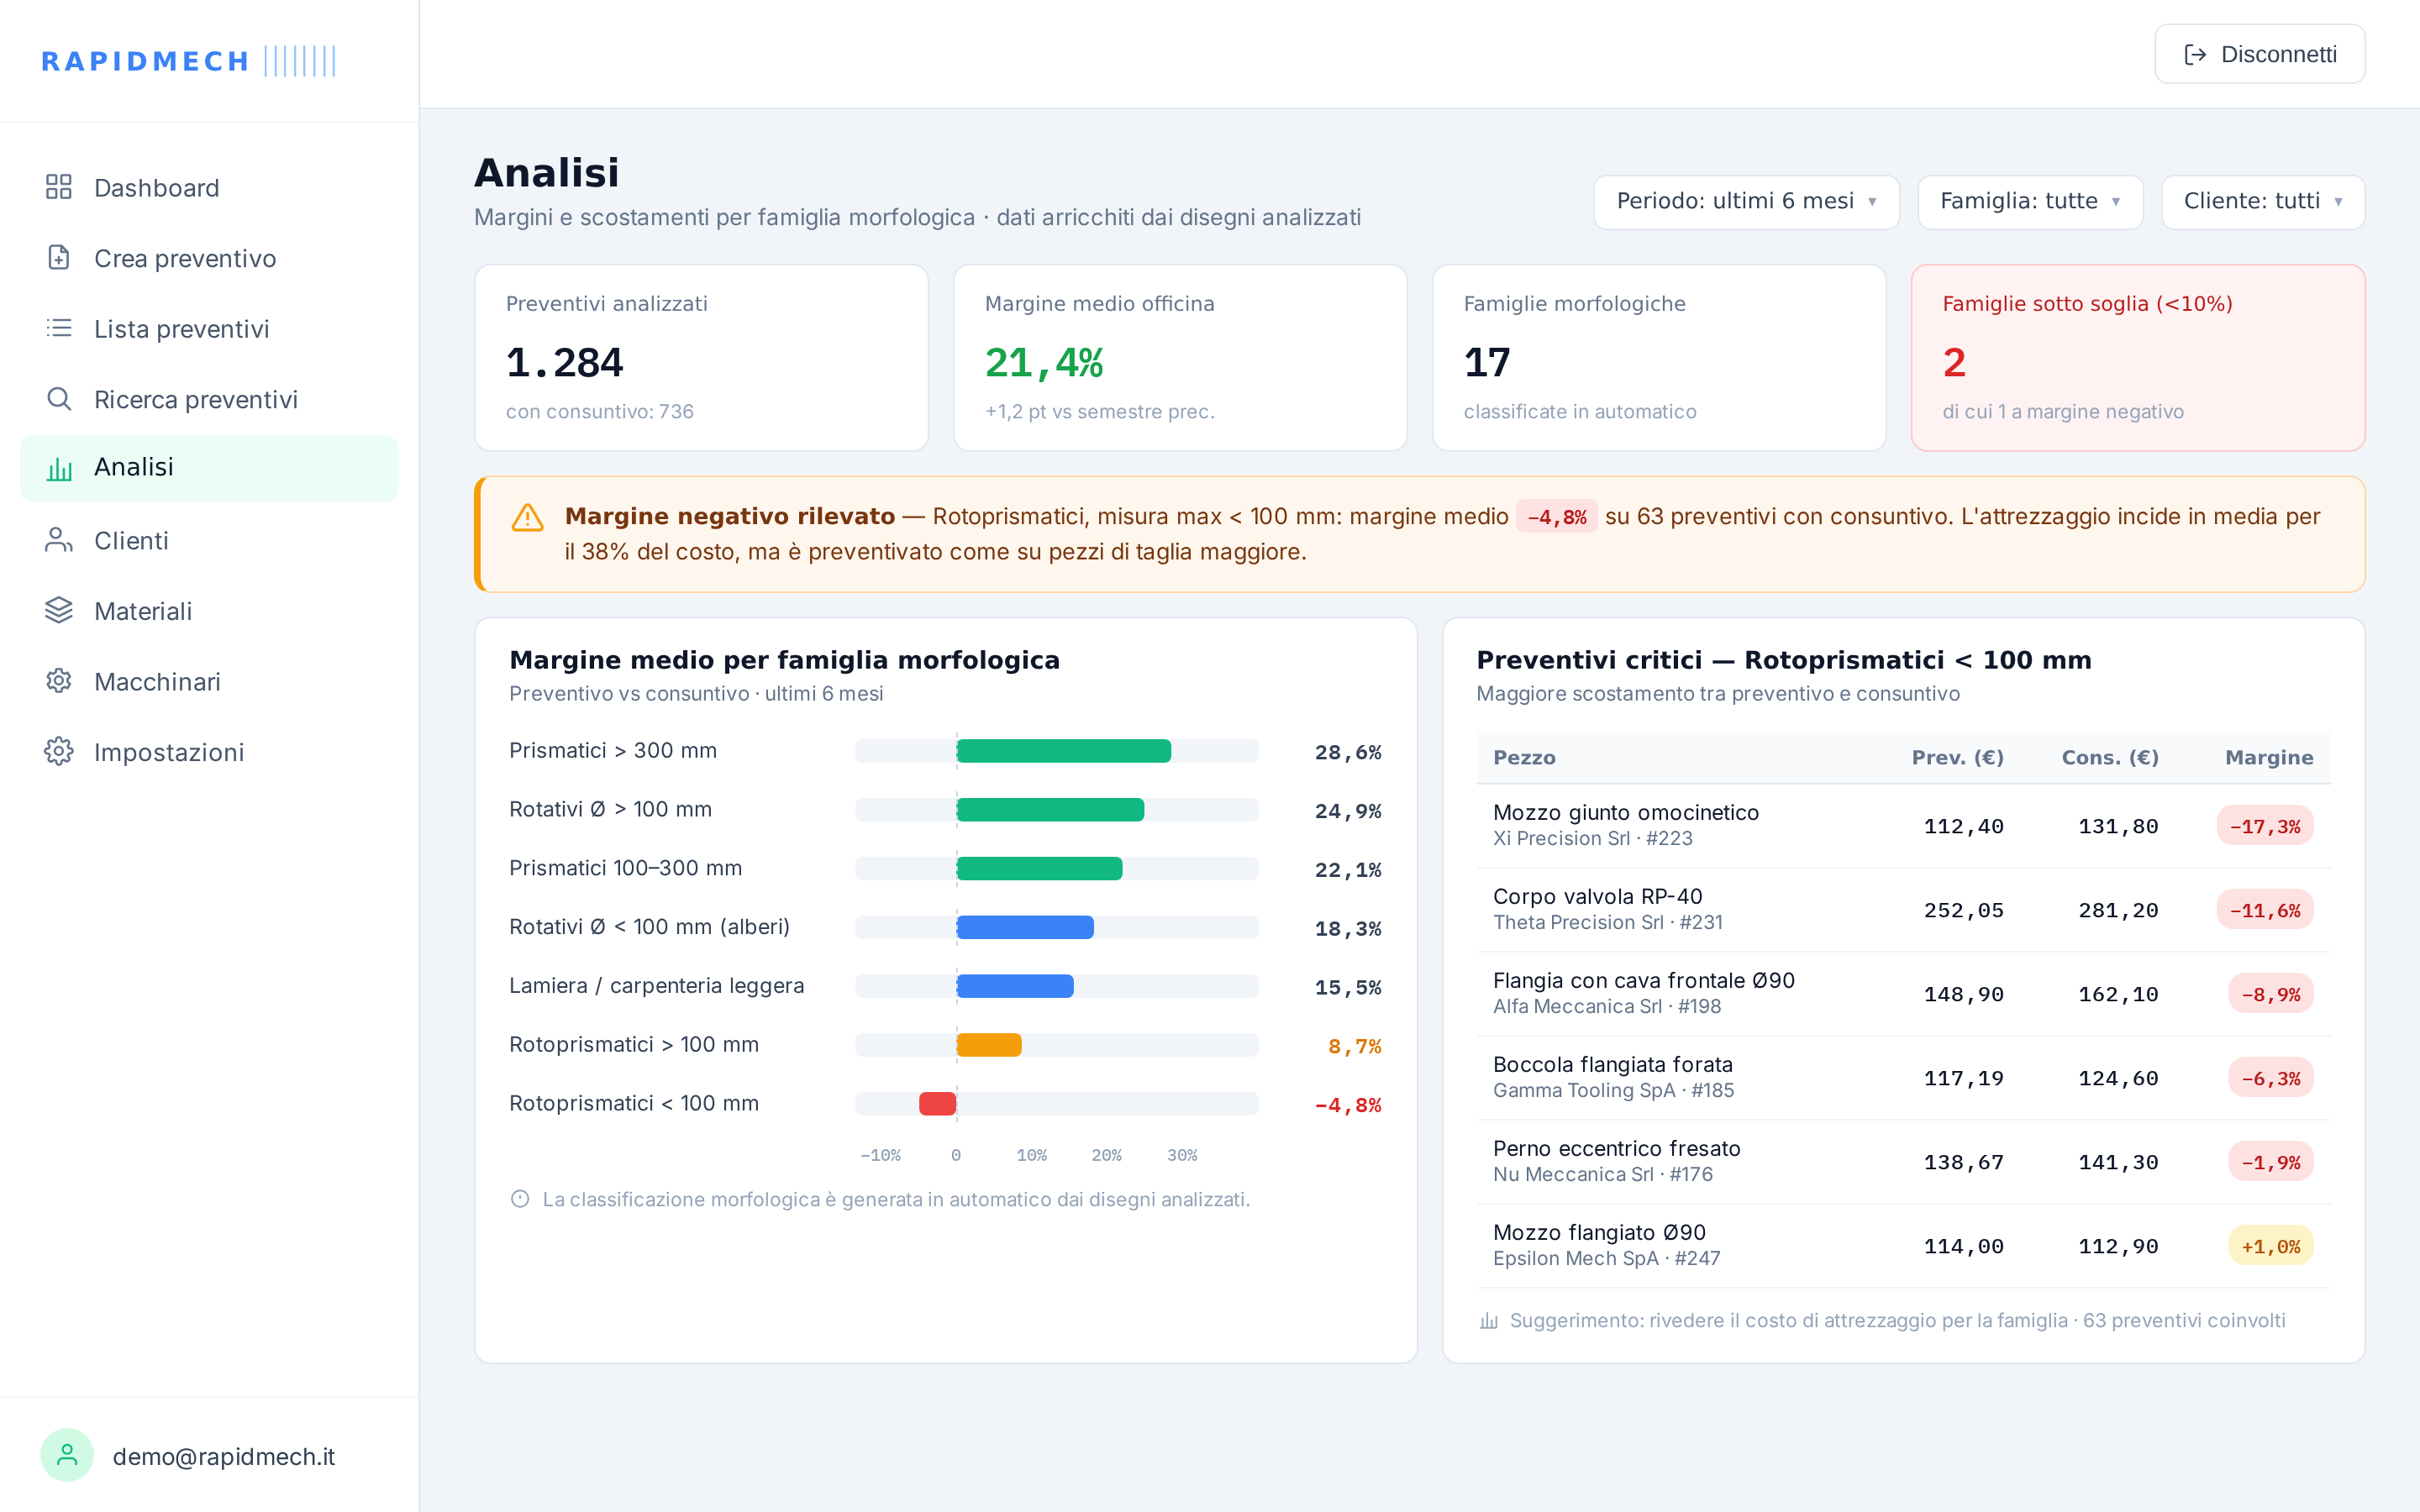Click the Preventivi analizzati card
This screenshot has width=2420, height=1512.
tap(701, 358)
